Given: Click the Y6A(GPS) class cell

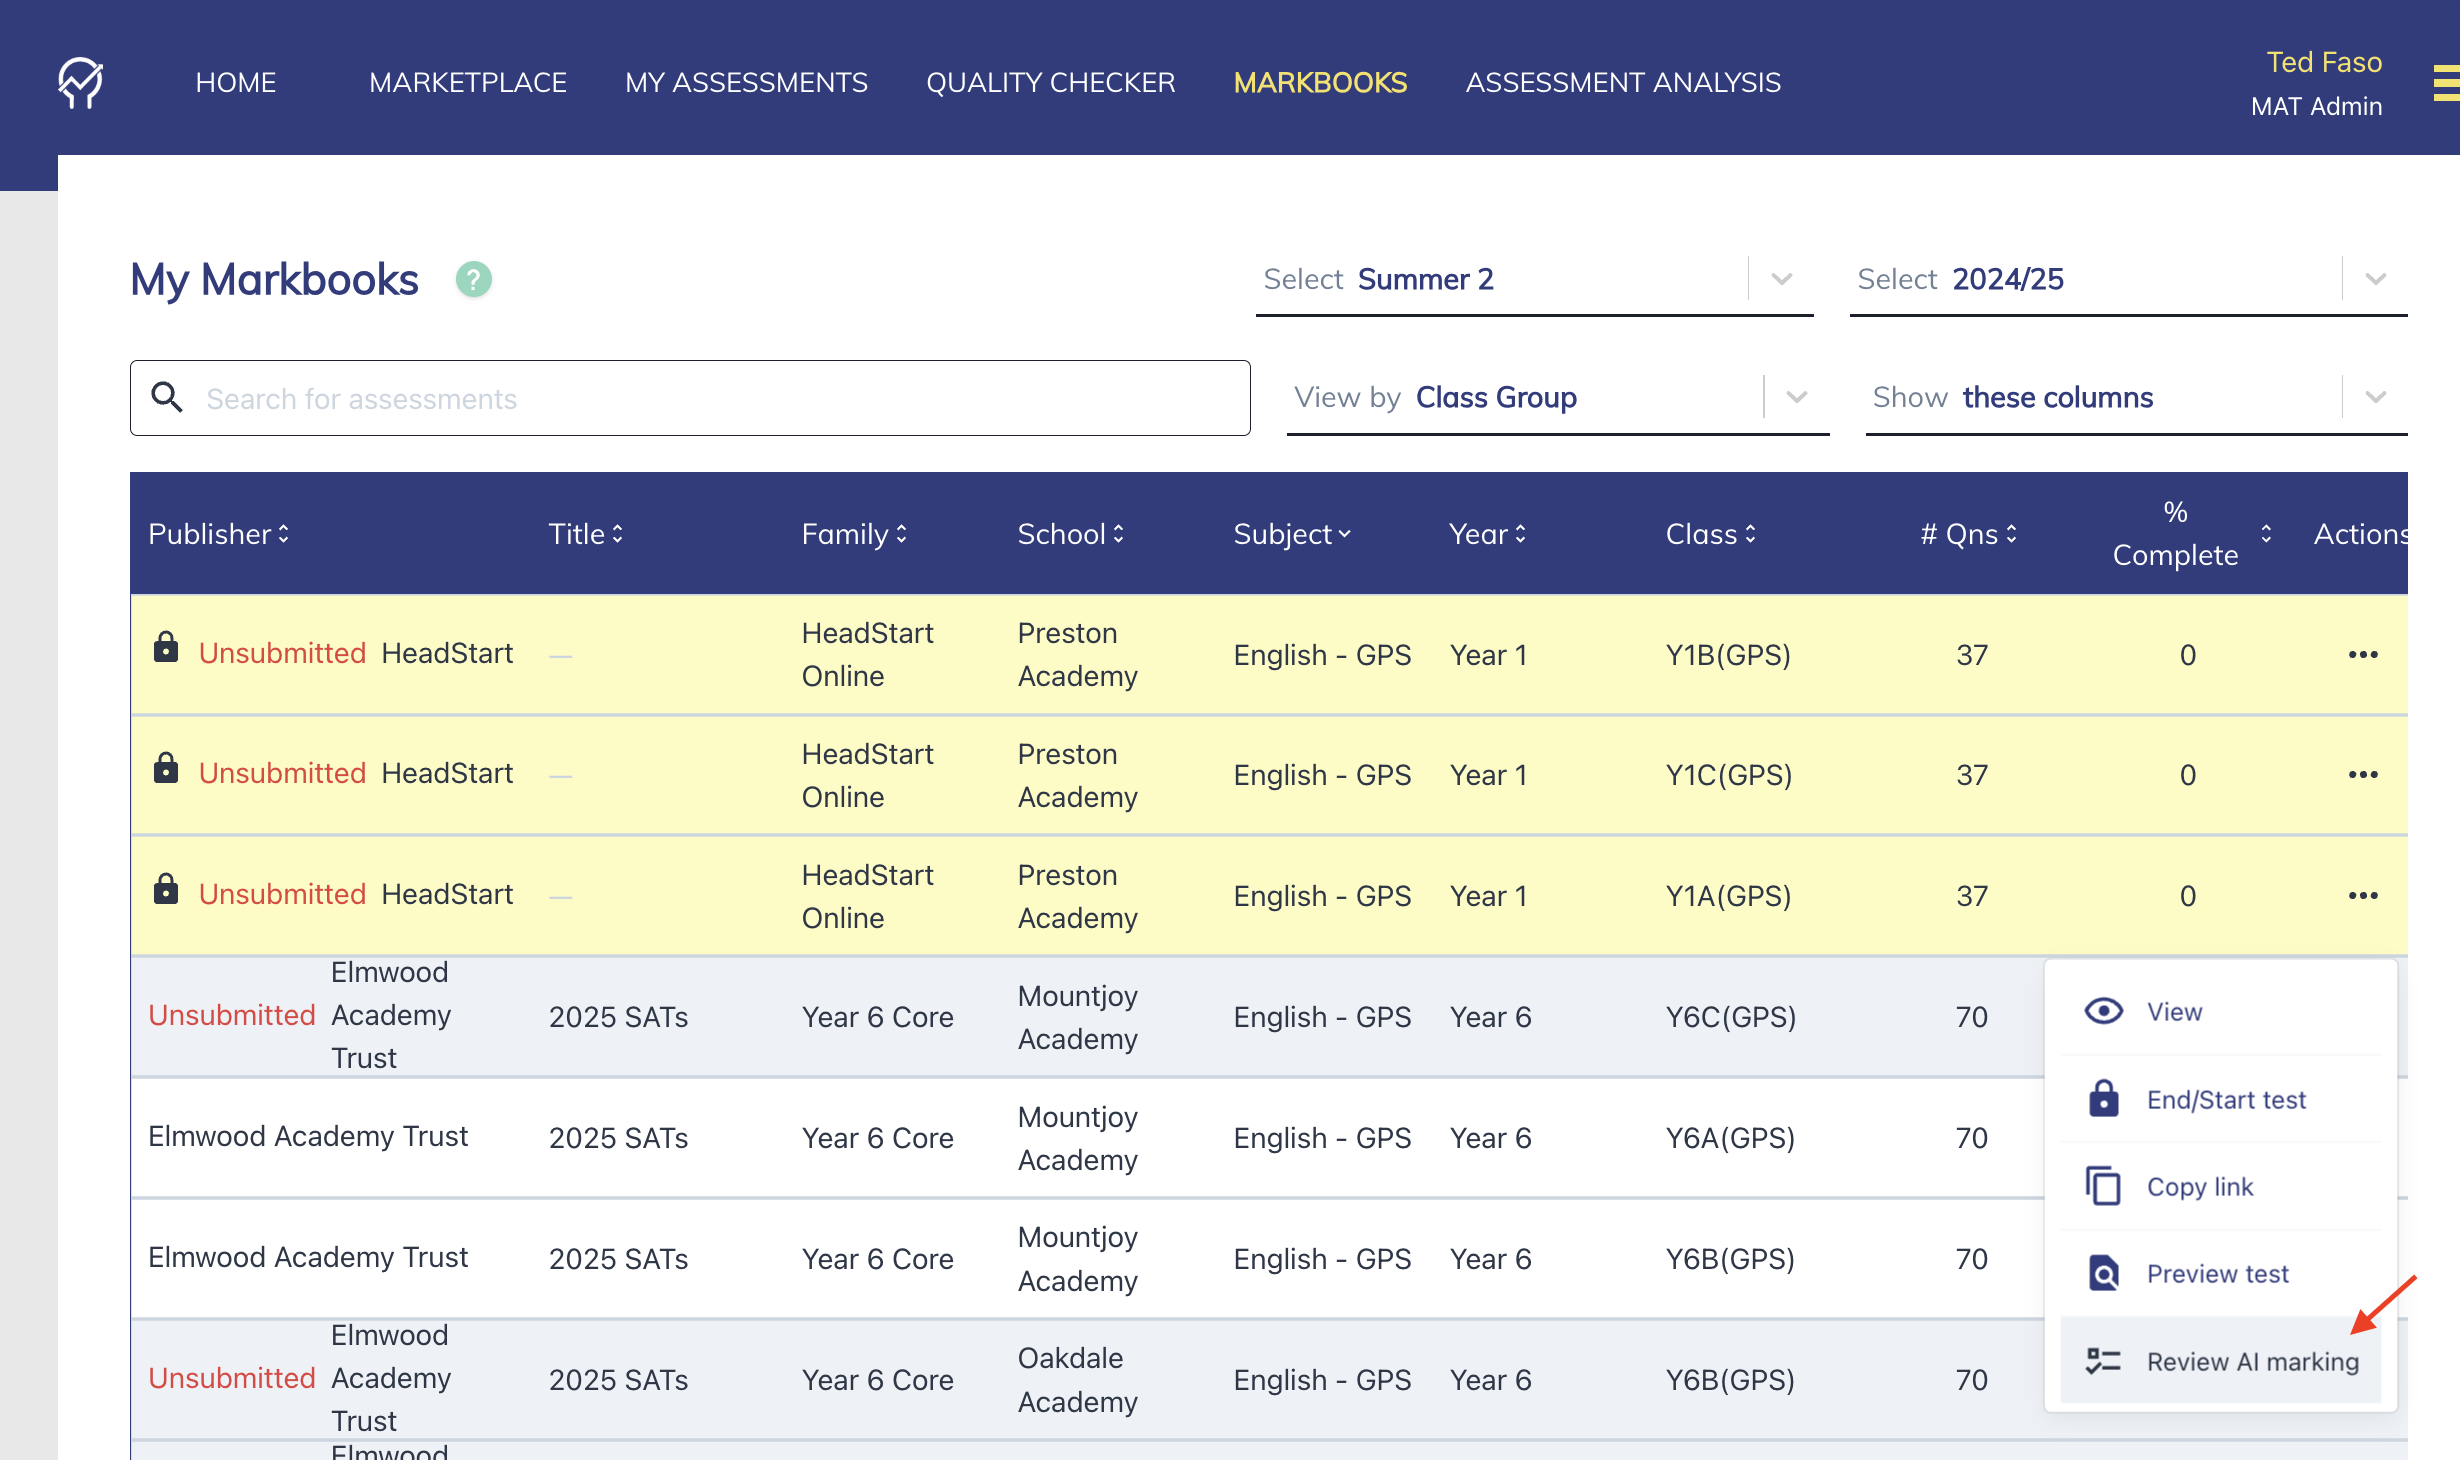Looking at the screenshot, I should coord(1730,1138).
